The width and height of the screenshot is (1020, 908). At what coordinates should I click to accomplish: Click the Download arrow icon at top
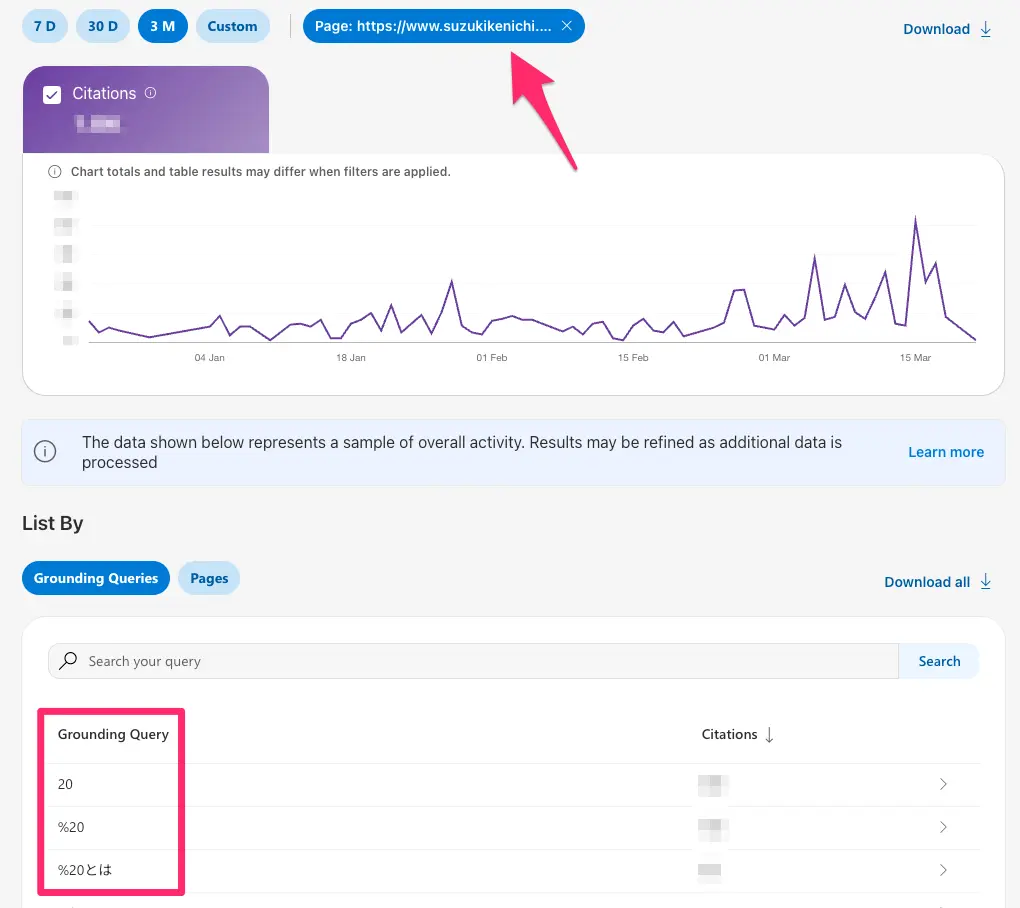(x=986, y=29)
